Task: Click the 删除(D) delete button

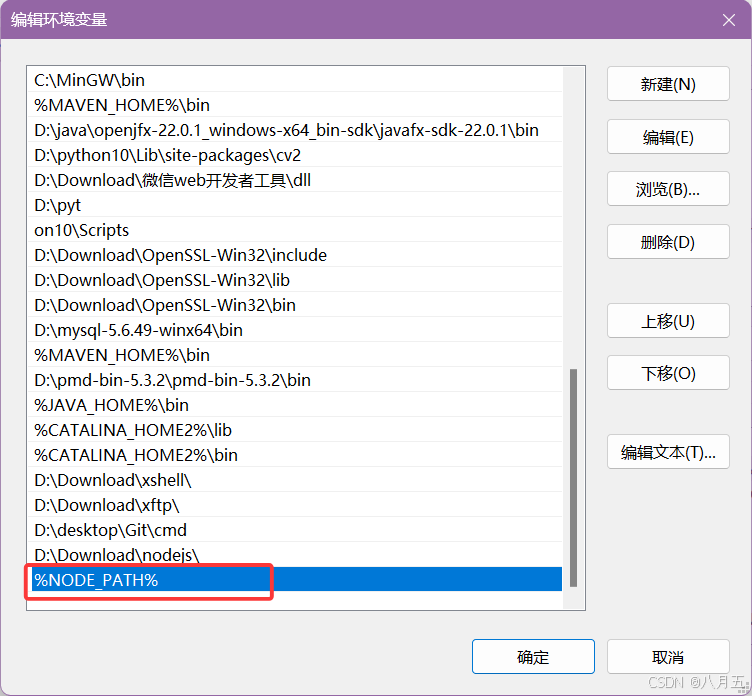Action: pyautogui.click(x=668, y=242)
